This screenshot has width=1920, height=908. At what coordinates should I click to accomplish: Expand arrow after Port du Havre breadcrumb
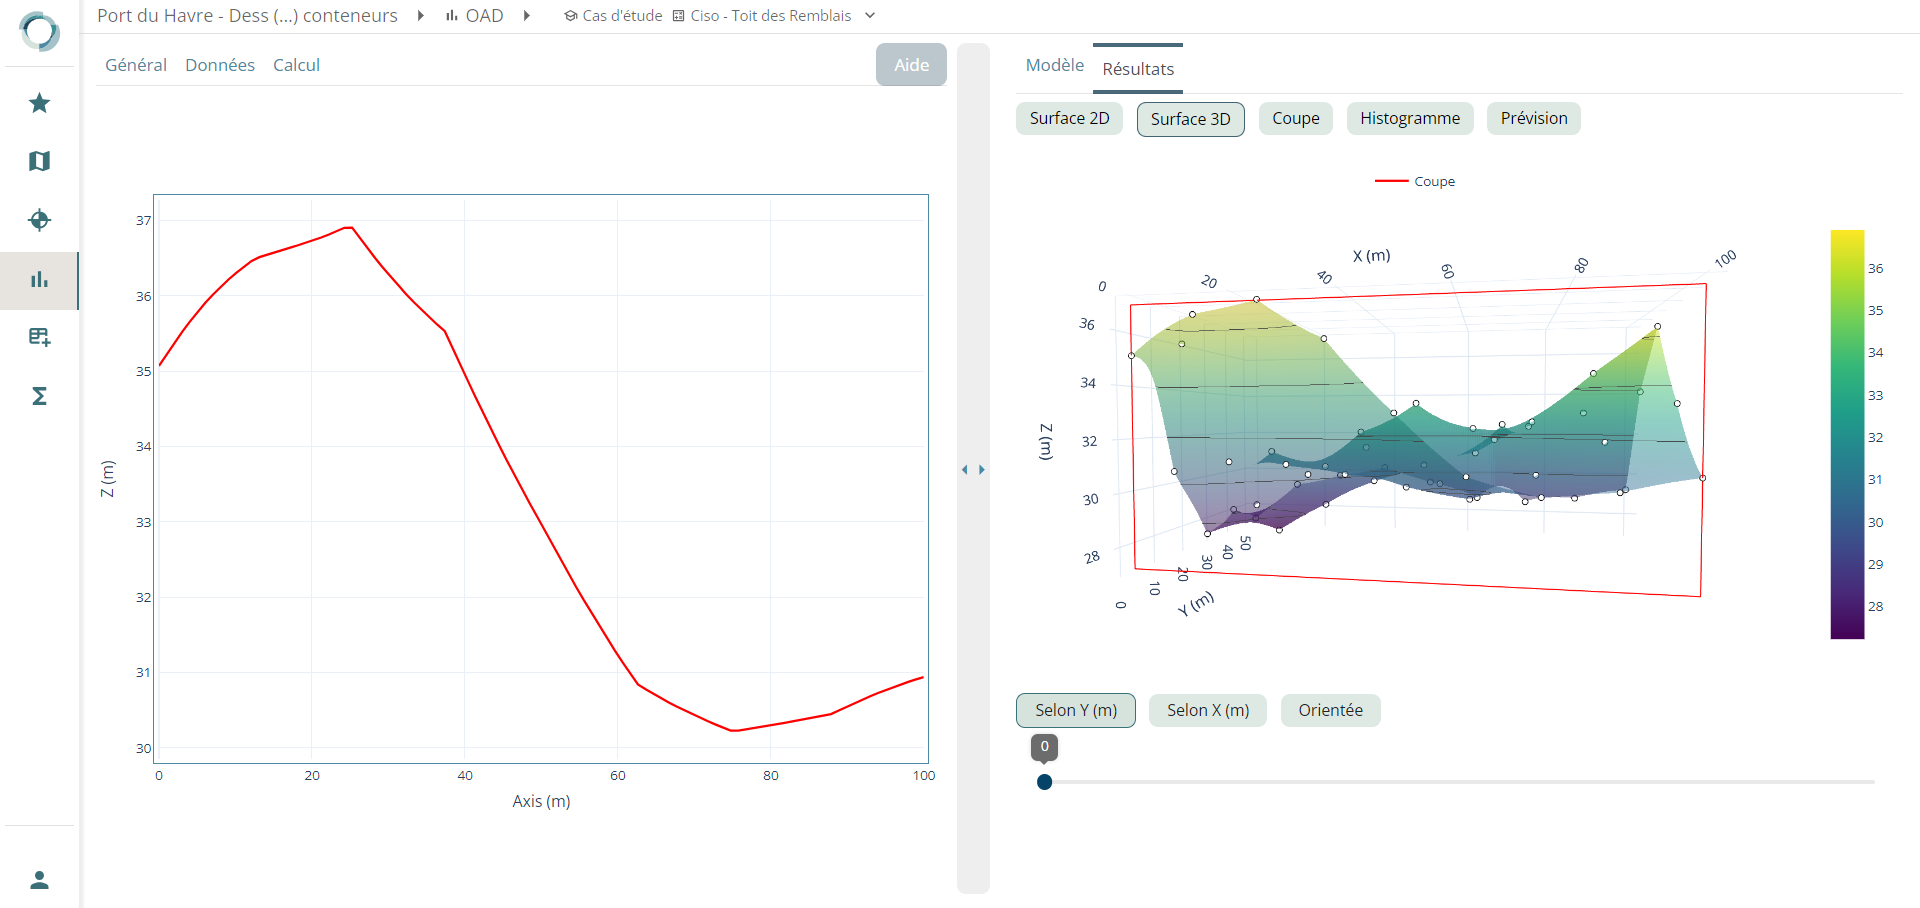(421, 16)
